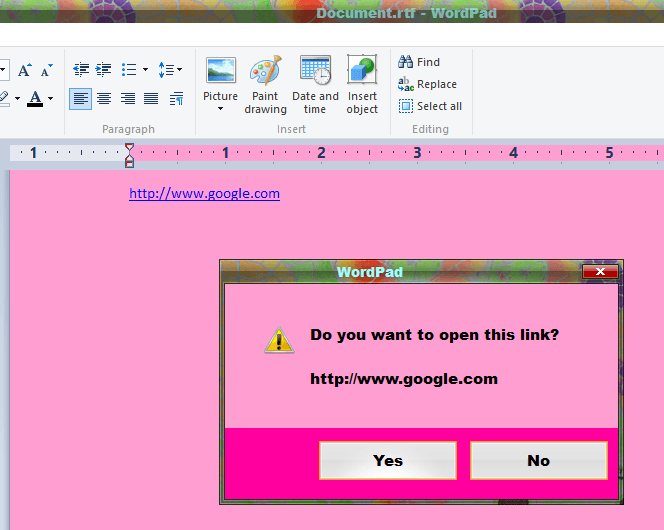
Task: Apply the text color A icon
Action: (x=35, y=99)
